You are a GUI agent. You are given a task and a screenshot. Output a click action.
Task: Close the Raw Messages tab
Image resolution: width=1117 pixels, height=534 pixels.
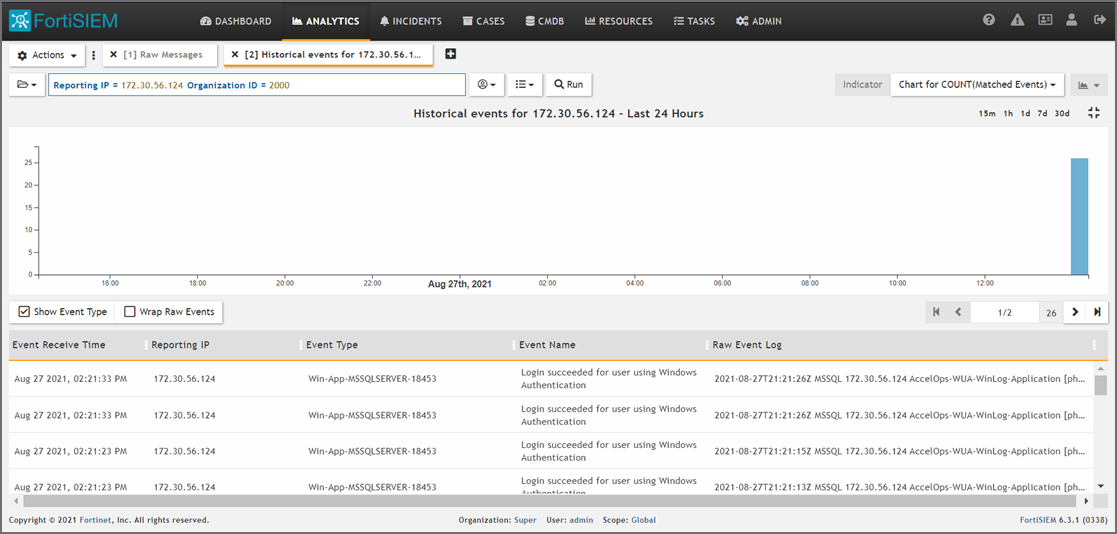(x=113, y=54)
